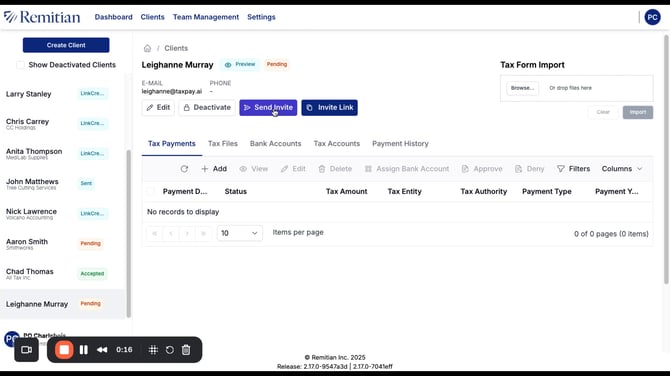Open the Filters panel
Image resolution: width=670 pixels, height=376 pixels.
pos(573,169)
